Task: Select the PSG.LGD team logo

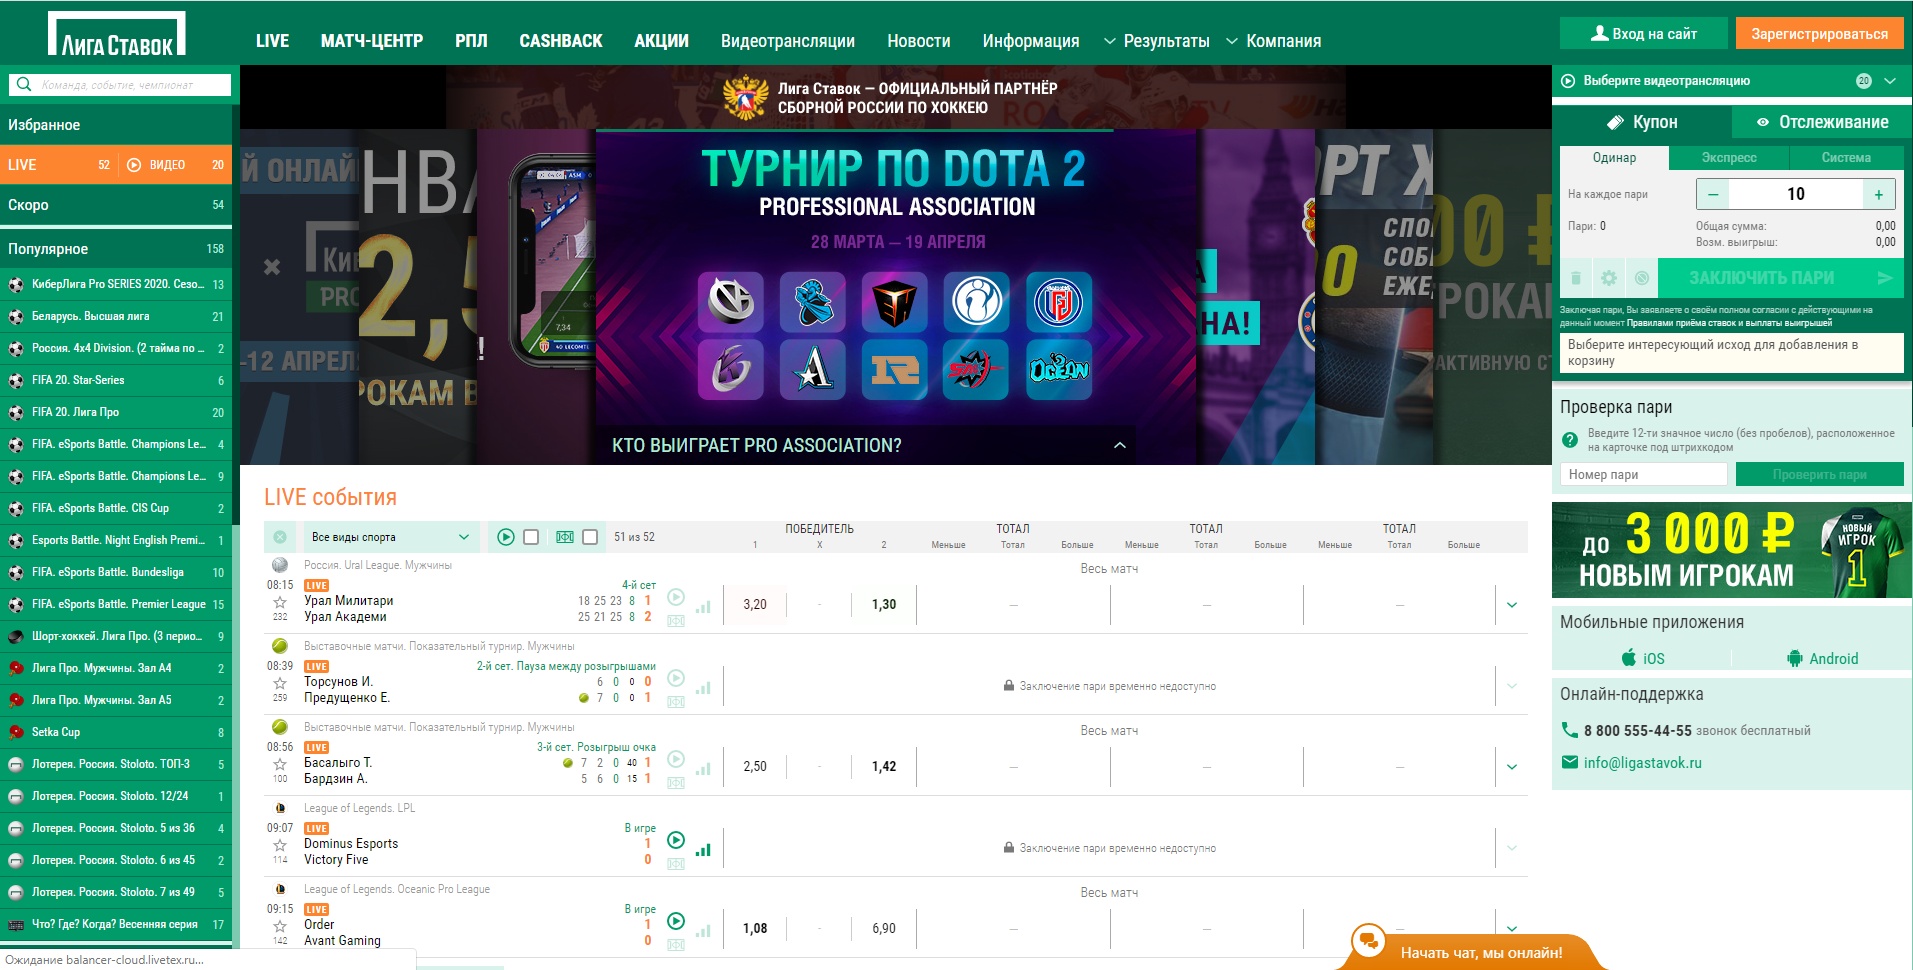Action: click(x=1059, y=301)
